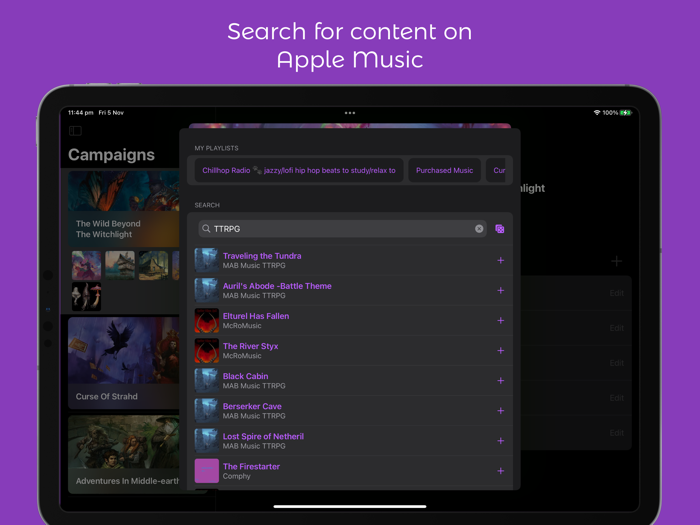Select the Berserker Cave song title
700x525 pixels.
[252, 407]
